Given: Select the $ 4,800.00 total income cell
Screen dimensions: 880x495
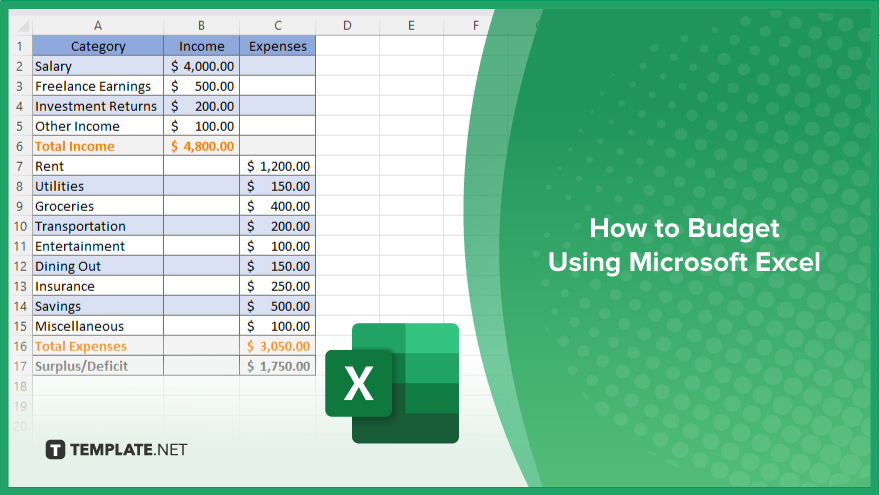Looking at the screenshot, I should [x=201, y=146].
